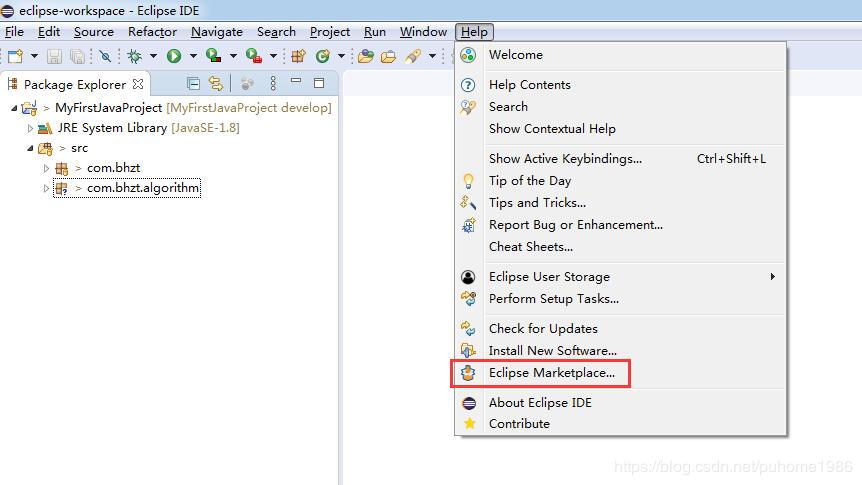Choose Perform Setup Tasks
The width and height of the screenshot is (862, 485).
coord(621,299)
